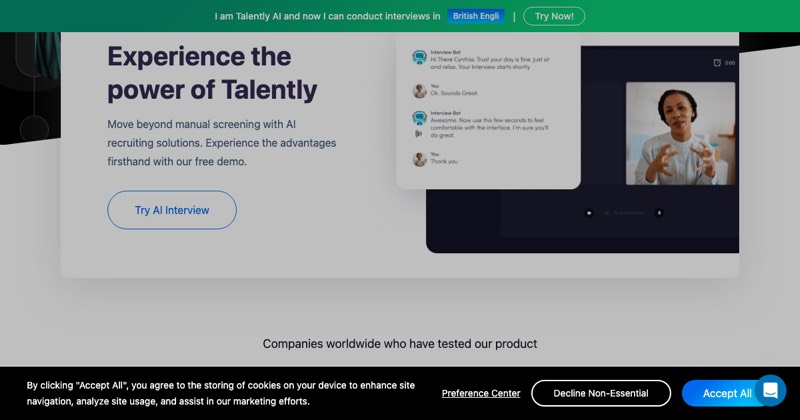
Task: Decline non-essential cookies
Action: pyautogui.click(x=601, y=393)
